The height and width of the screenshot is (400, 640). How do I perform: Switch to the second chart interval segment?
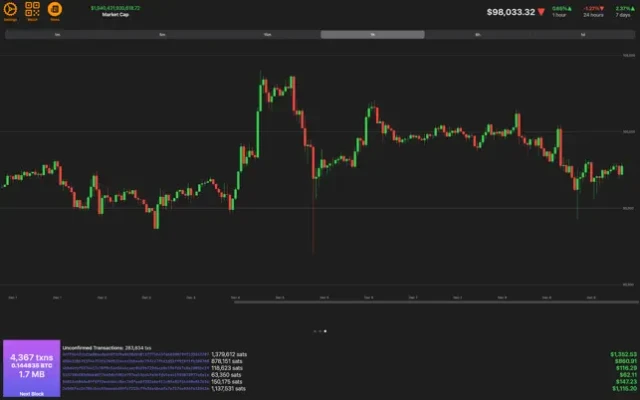coord(162,34)
